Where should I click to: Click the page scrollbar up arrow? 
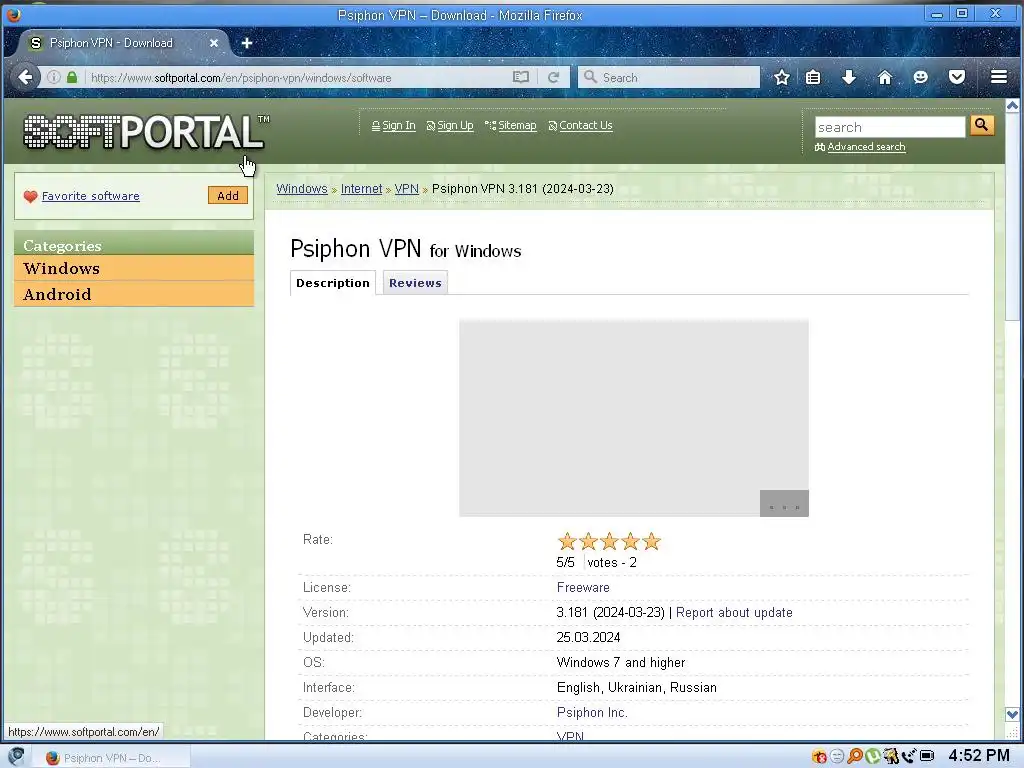click(1012, 105)
